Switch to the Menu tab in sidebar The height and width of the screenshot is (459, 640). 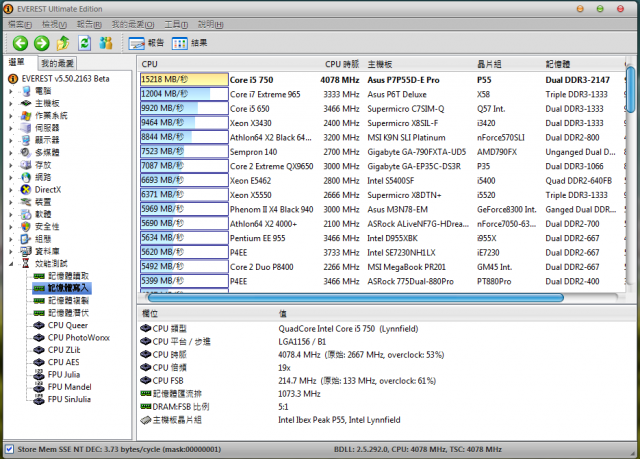tap(17, 62)
